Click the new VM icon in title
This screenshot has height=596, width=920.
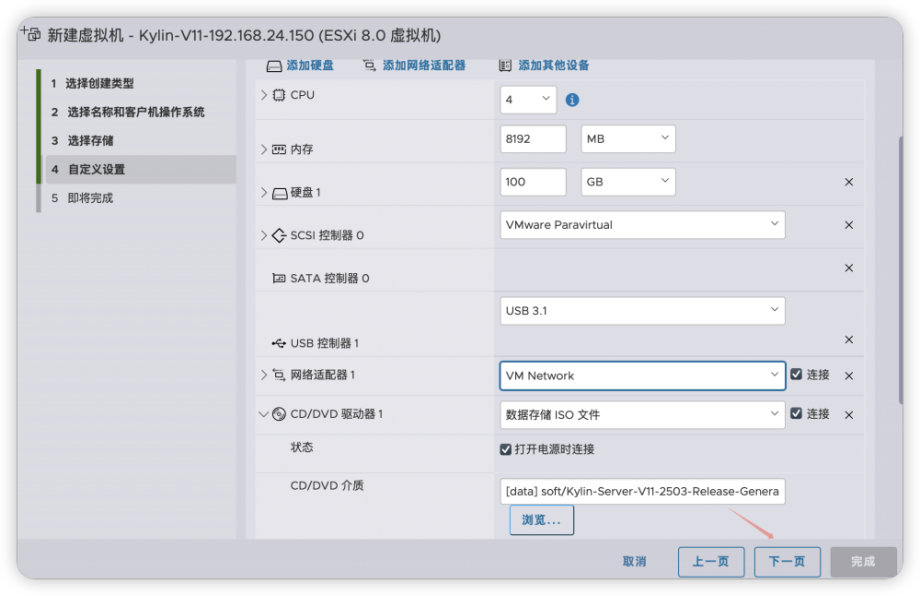click(31, 34)
